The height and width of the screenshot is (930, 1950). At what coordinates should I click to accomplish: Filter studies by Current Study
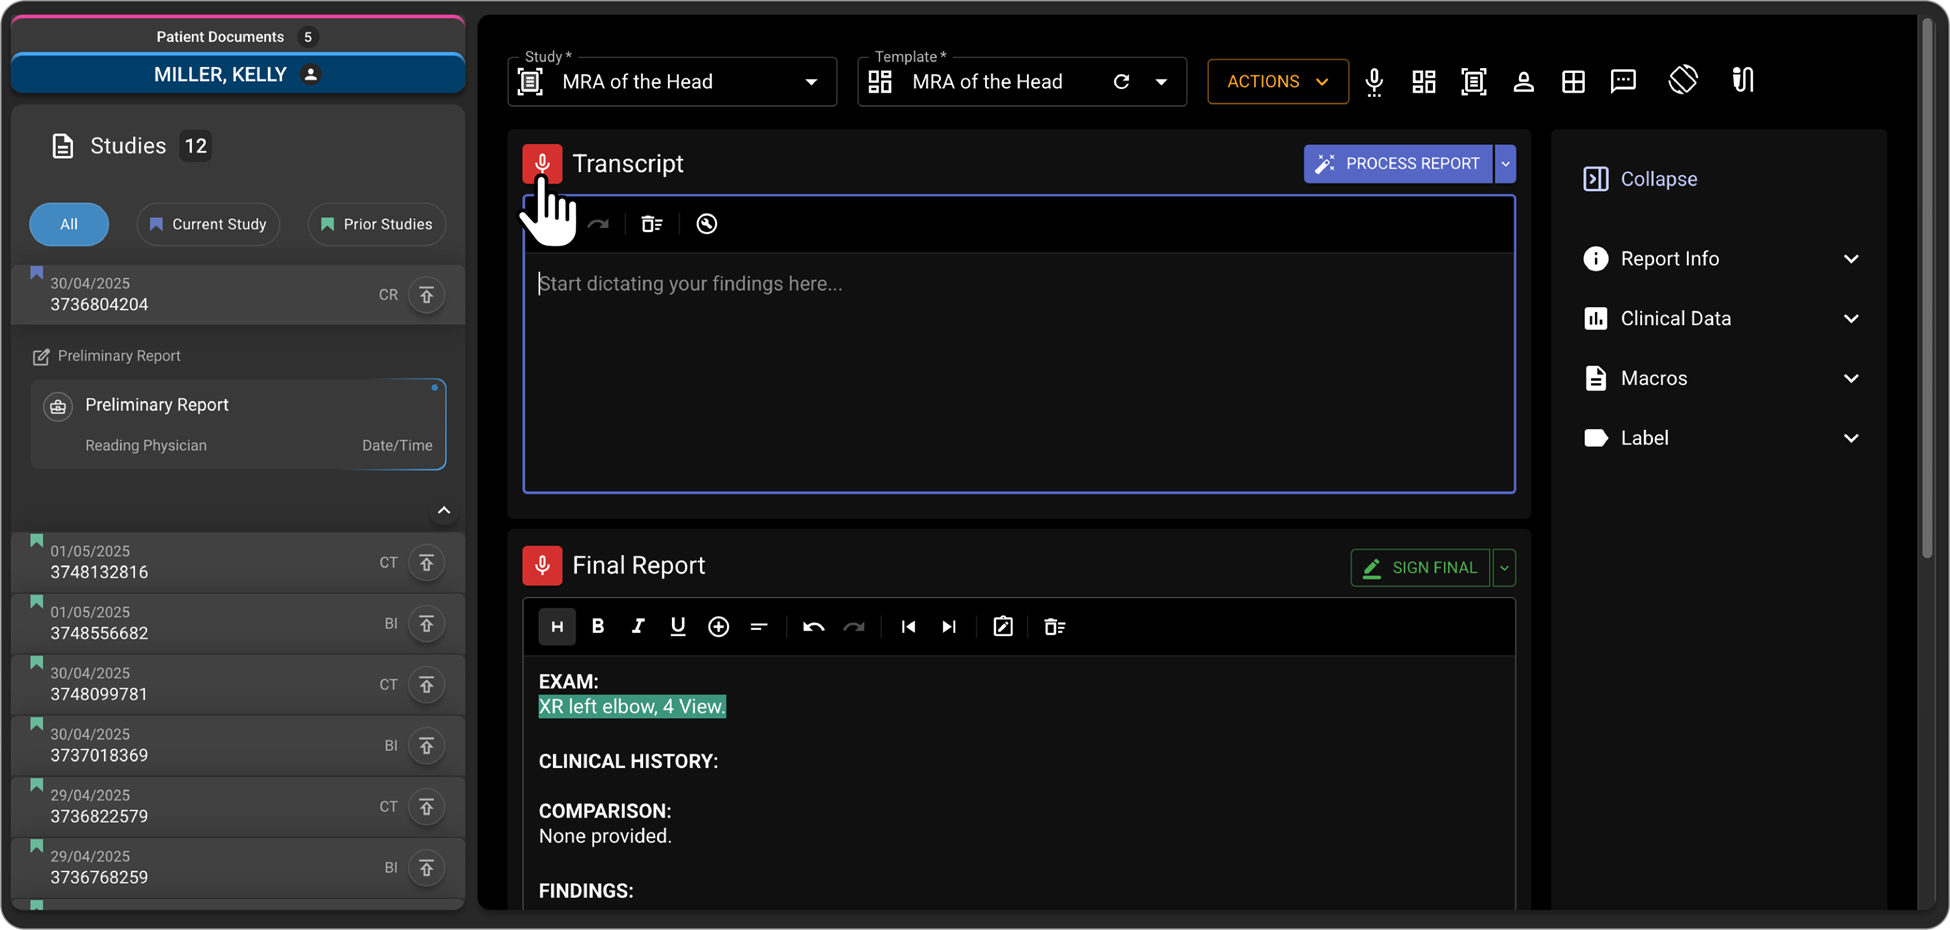(208, 224)
